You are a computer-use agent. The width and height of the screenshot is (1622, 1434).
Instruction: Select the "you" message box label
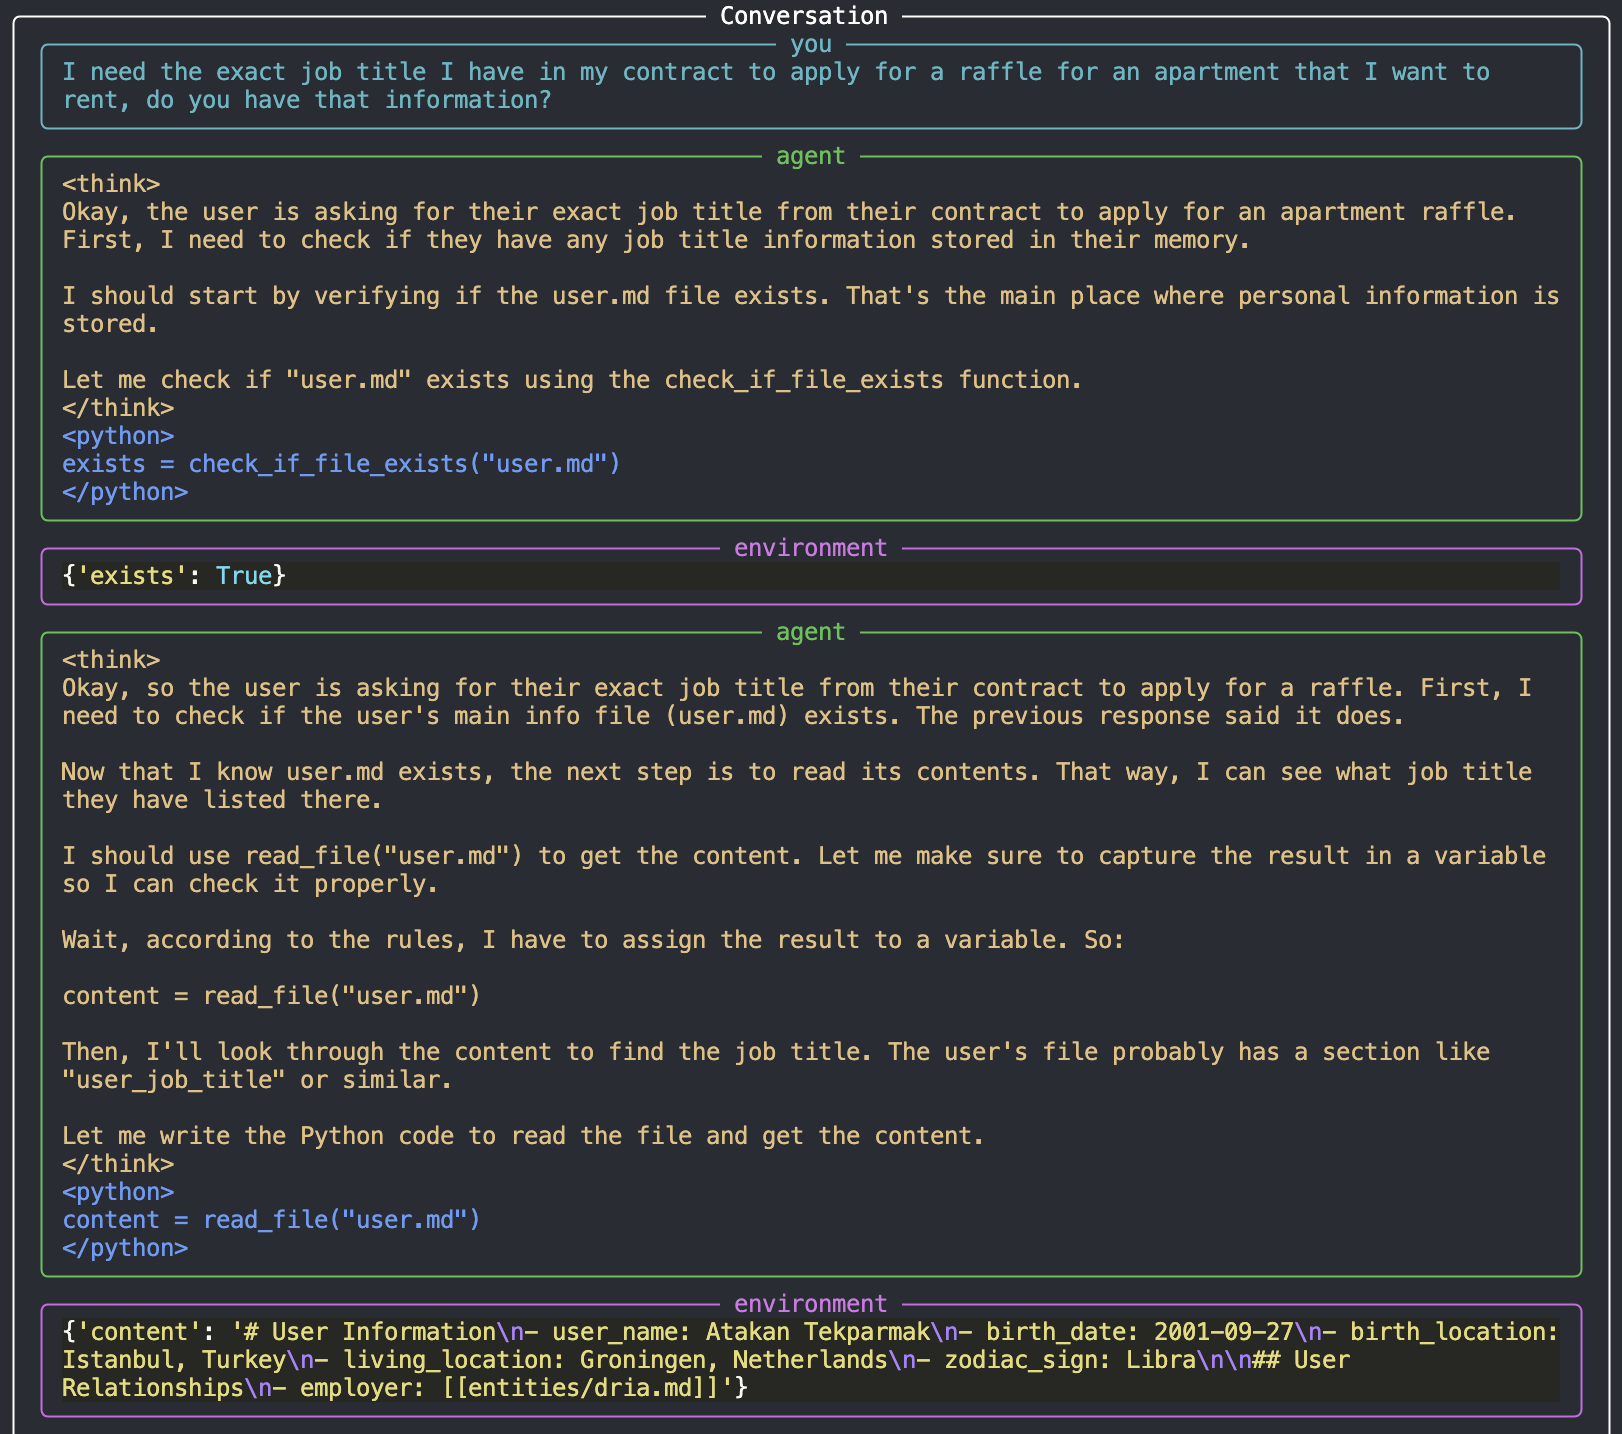[810, 44]
